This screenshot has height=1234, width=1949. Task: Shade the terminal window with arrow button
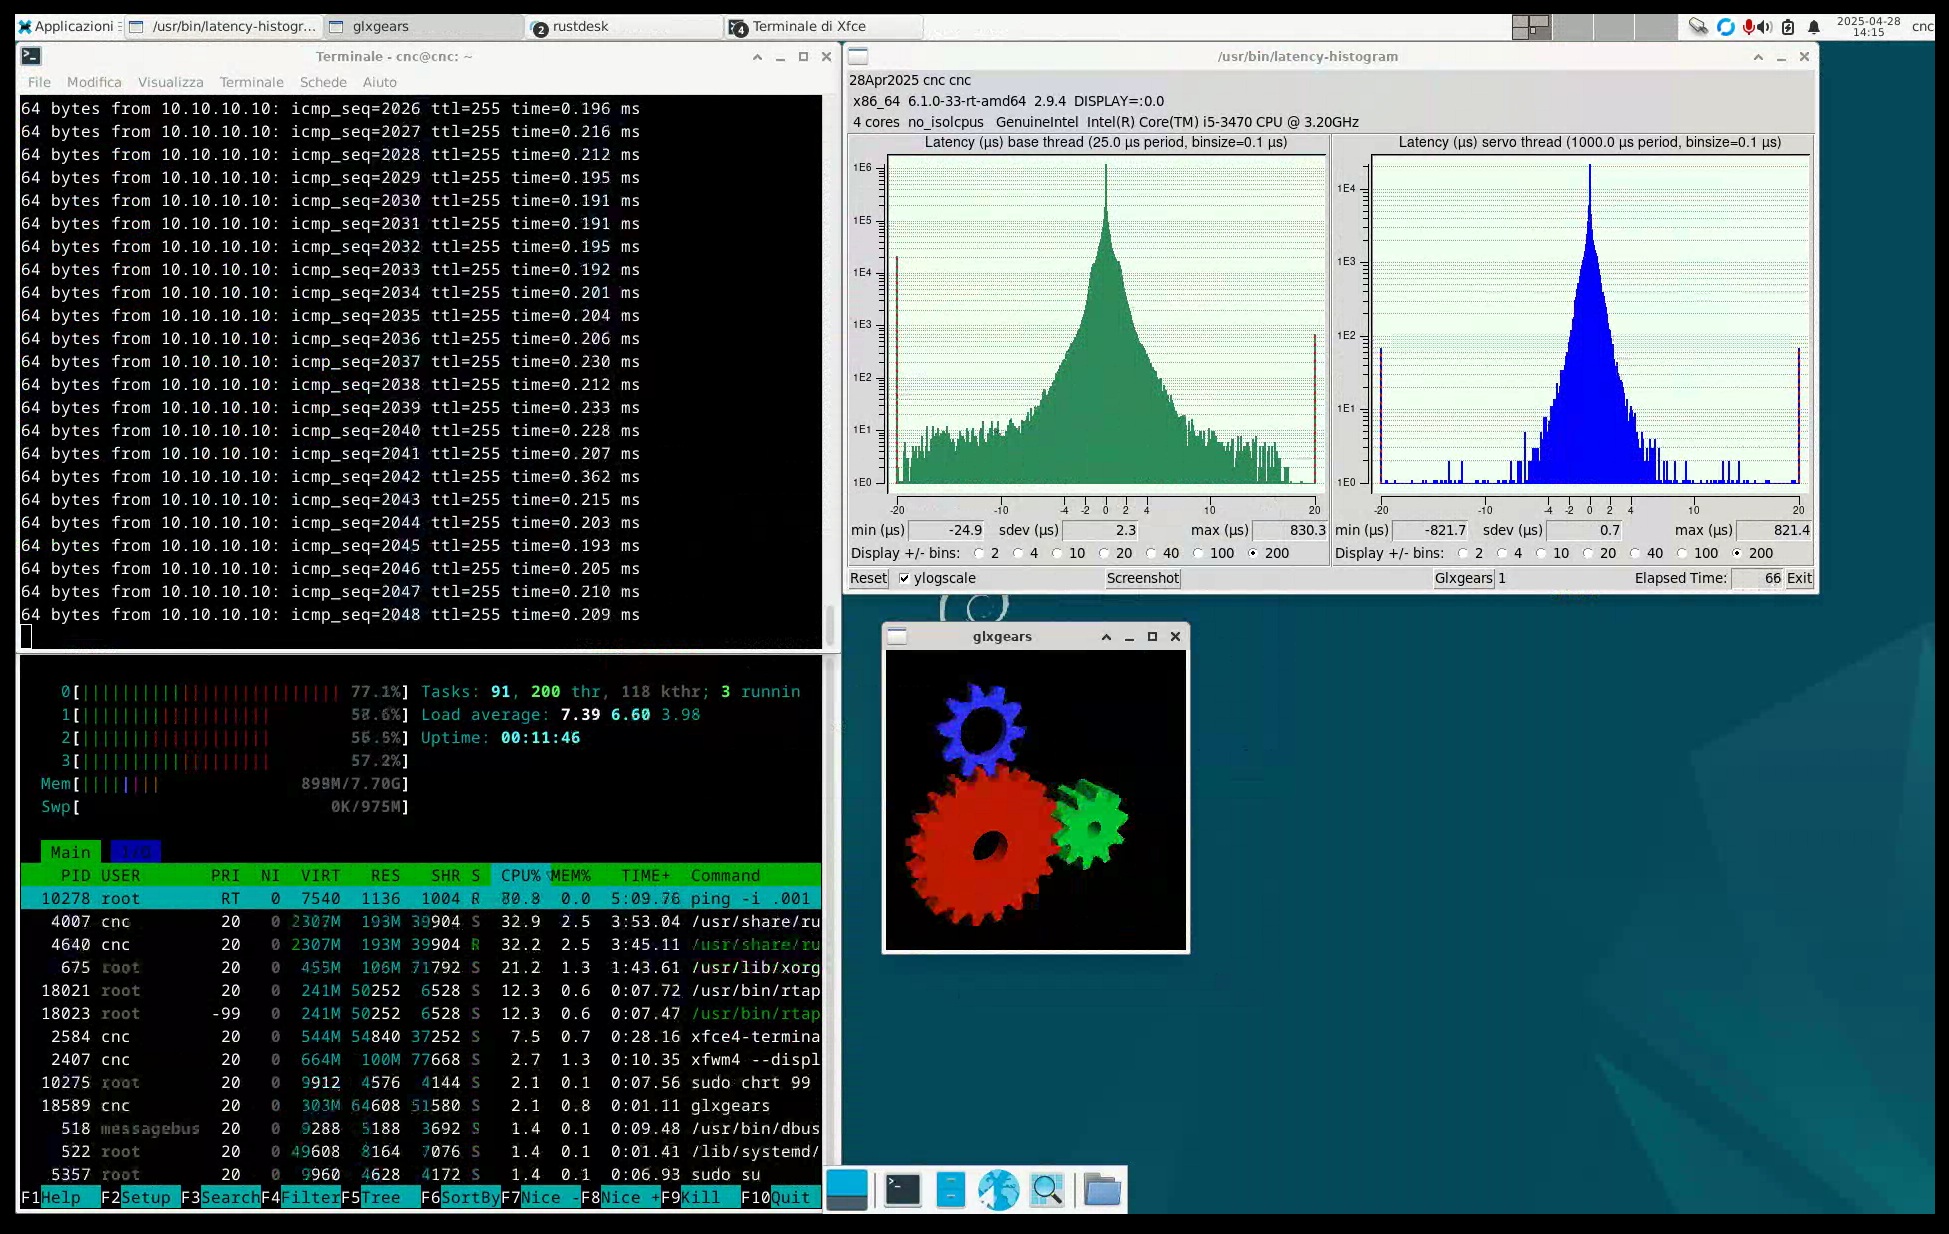[757, 57]
